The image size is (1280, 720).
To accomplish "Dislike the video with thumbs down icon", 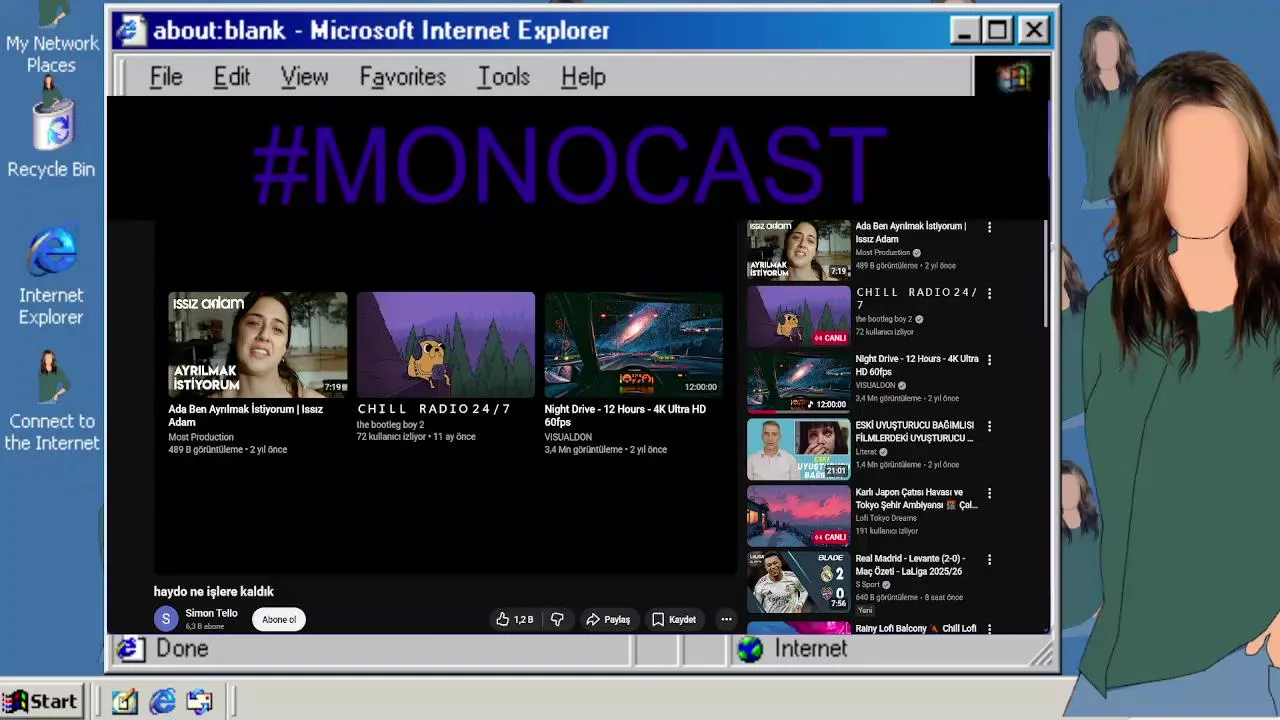I will pos(557,620).
